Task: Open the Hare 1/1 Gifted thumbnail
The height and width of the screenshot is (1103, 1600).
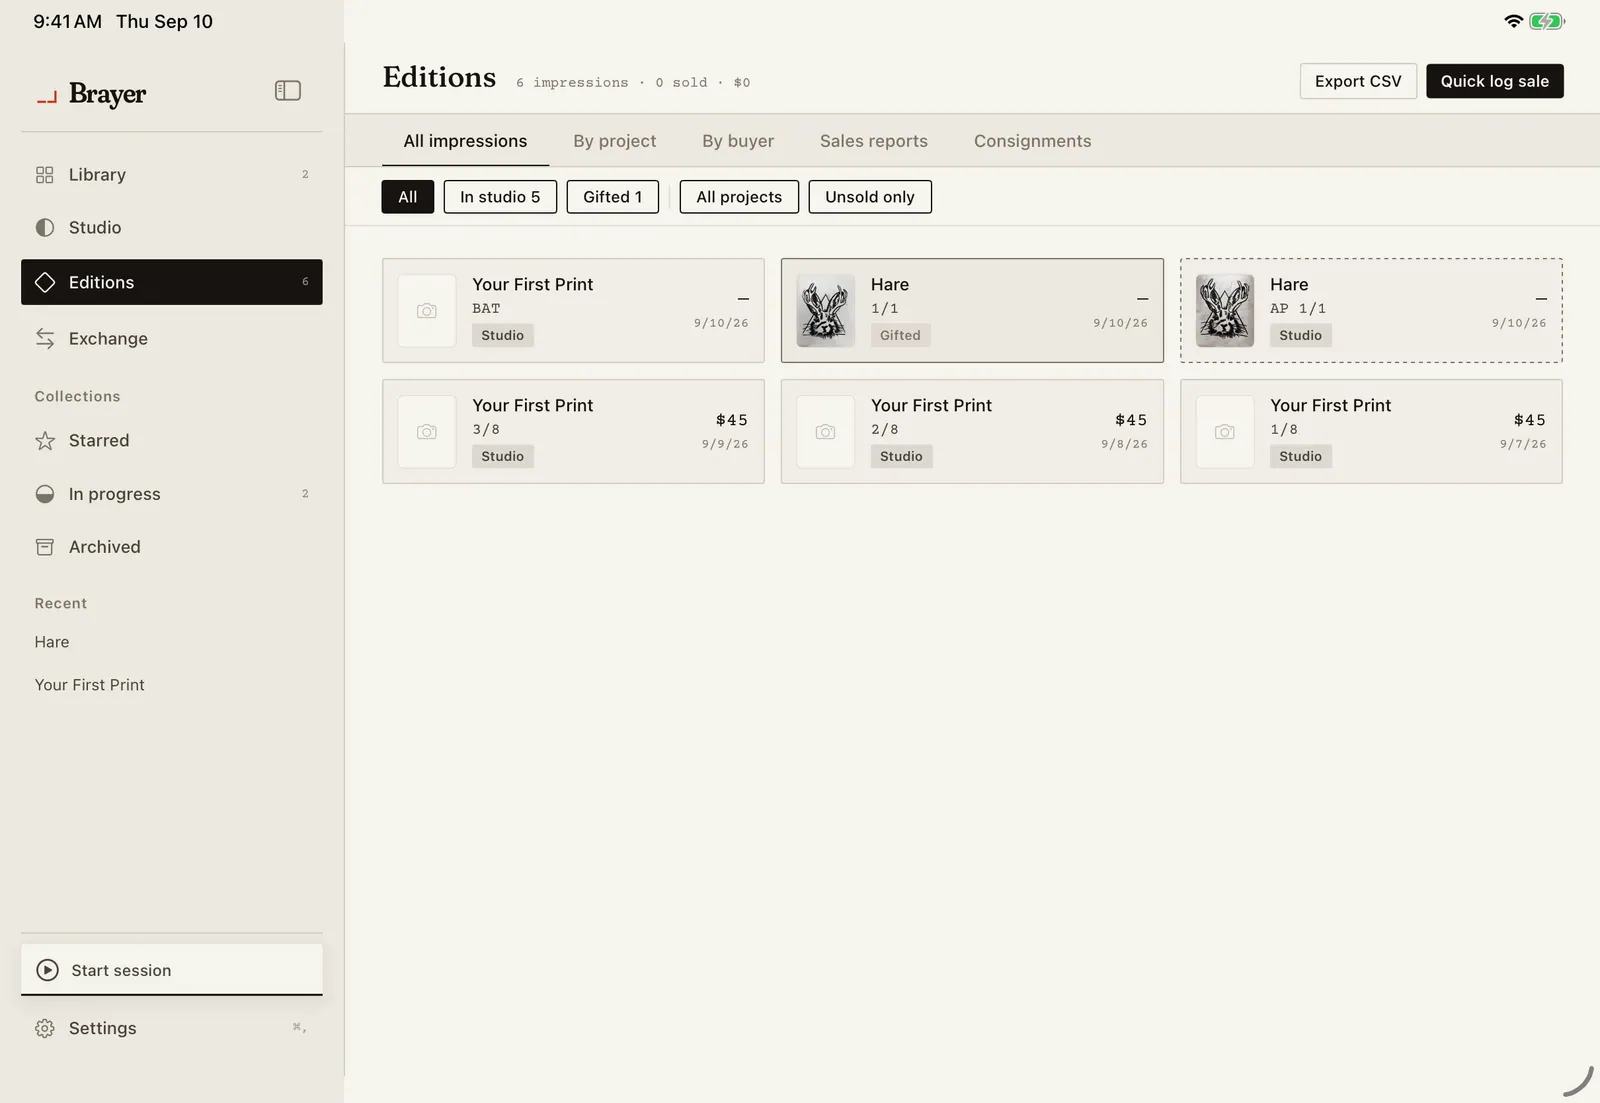Action: tap(825, 311)
